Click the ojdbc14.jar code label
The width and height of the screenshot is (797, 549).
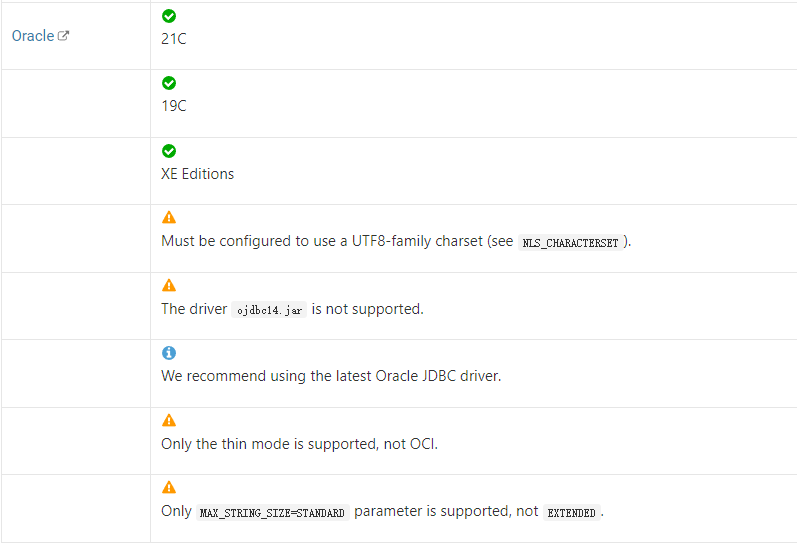click(269, 310)
